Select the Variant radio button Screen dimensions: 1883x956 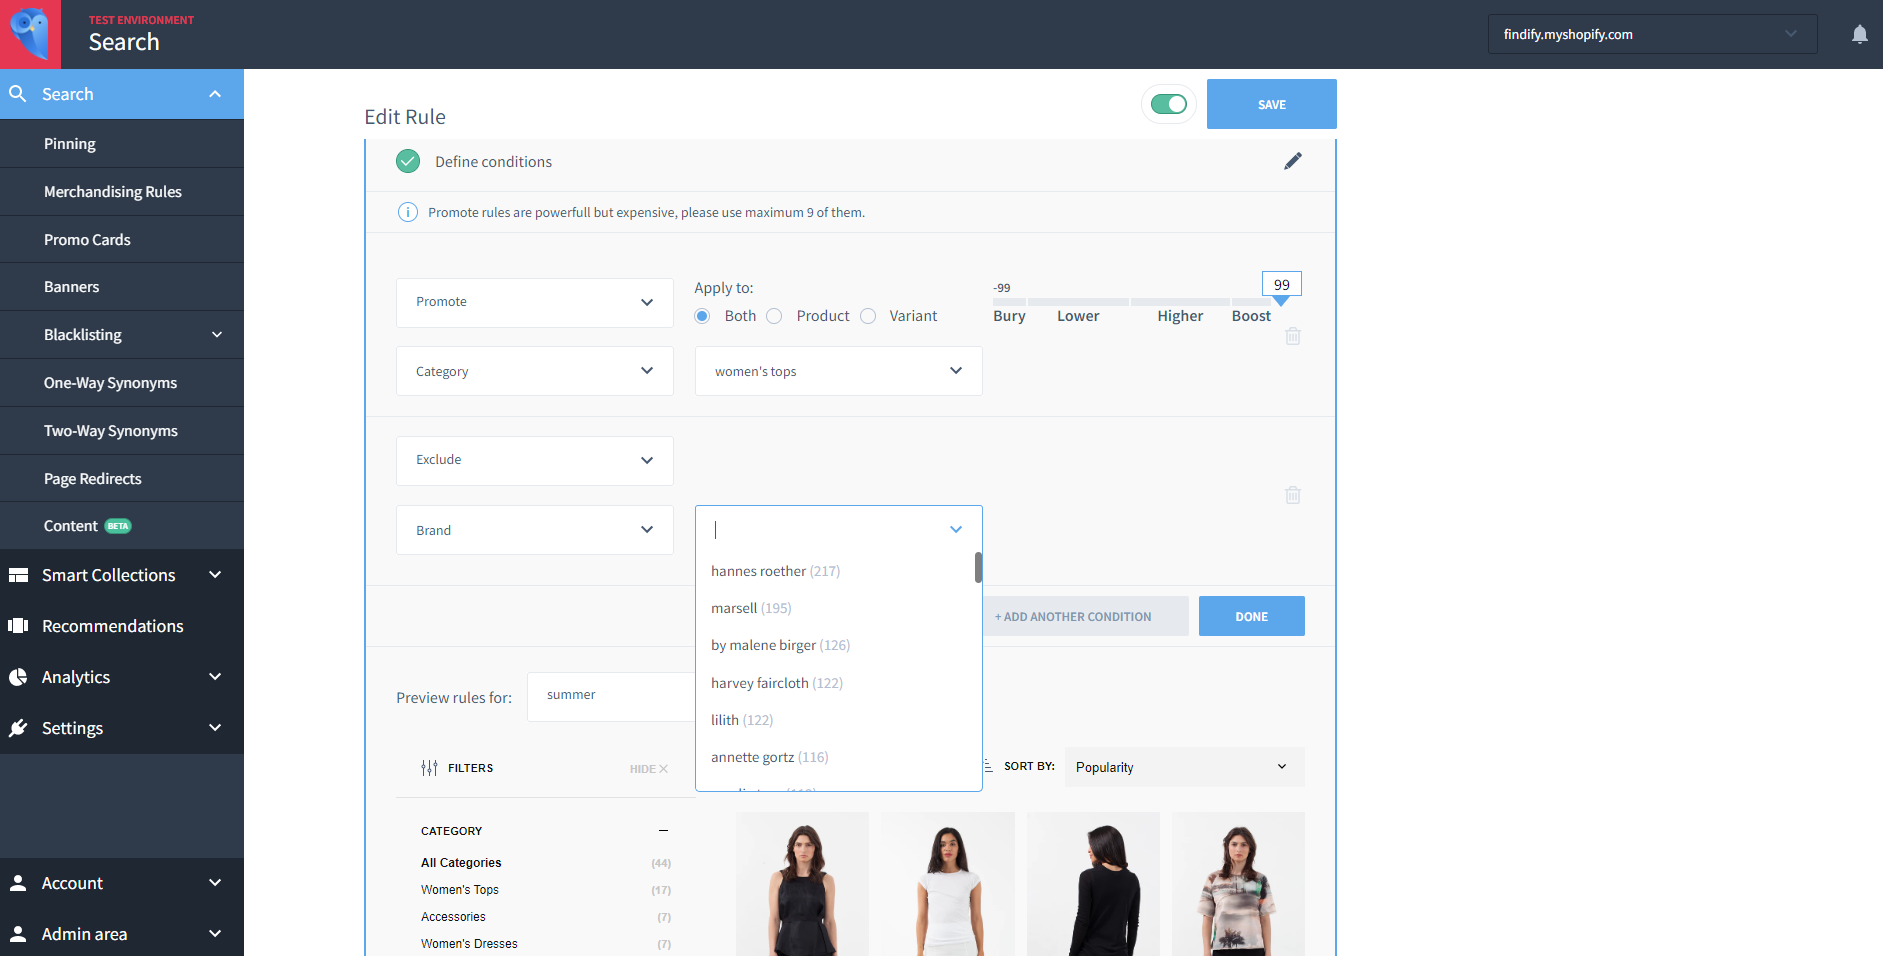tap(868, 316)
